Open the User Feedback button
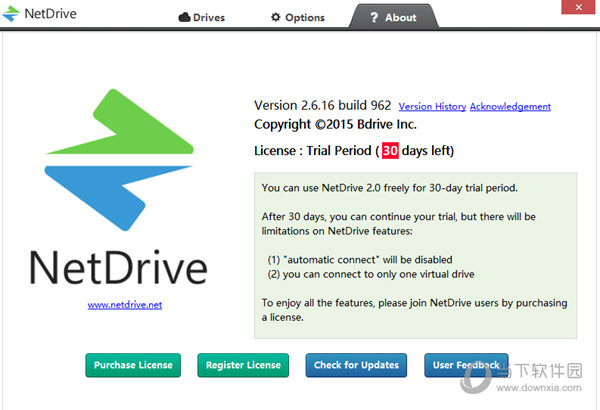The width and height of the screenshot is (600, 410). (466, 365)
